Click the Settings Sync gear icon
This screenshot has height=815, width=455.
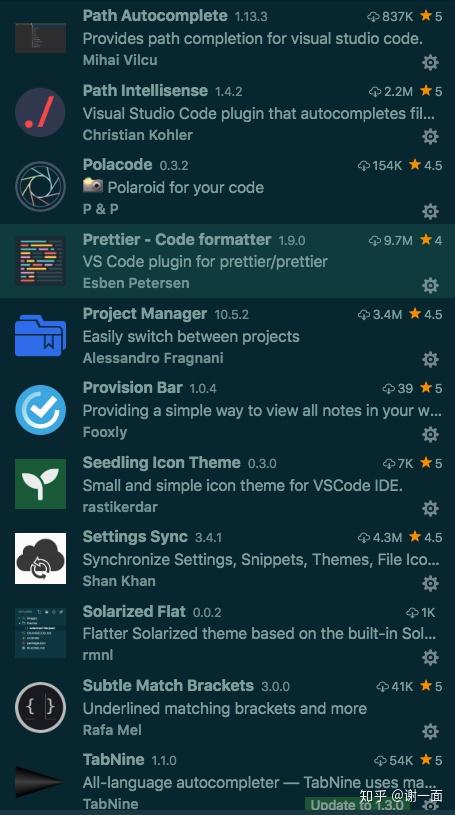pos(430,583)
